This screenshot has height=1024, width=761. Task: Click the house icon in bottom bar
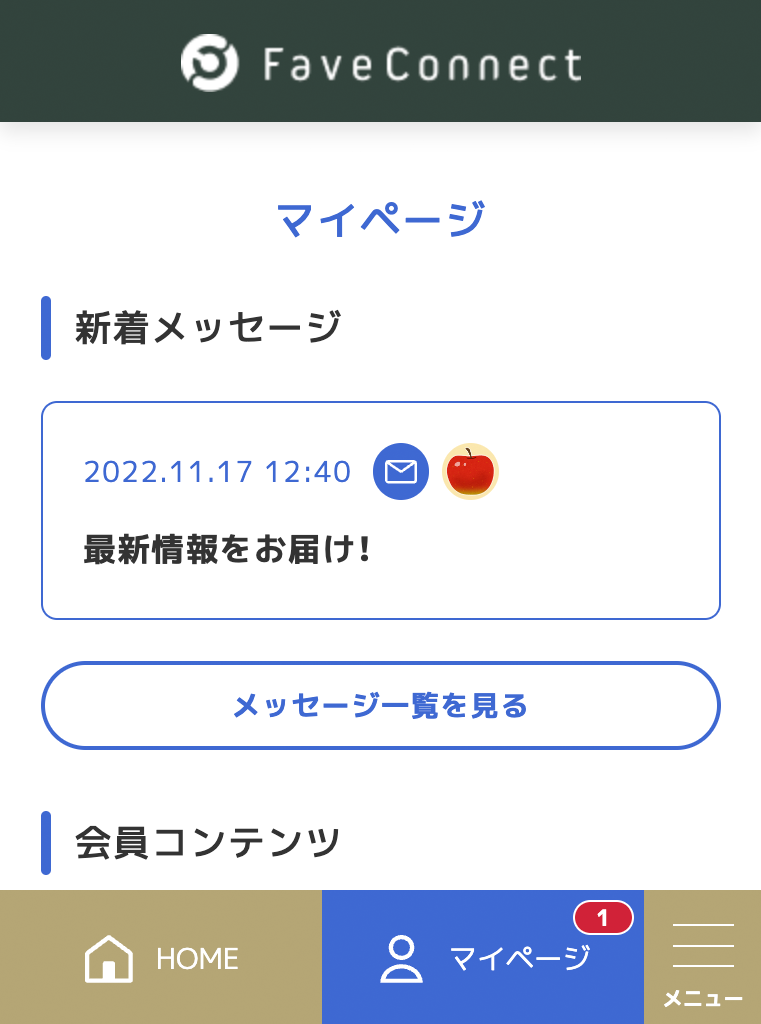[x=108, y=958]
